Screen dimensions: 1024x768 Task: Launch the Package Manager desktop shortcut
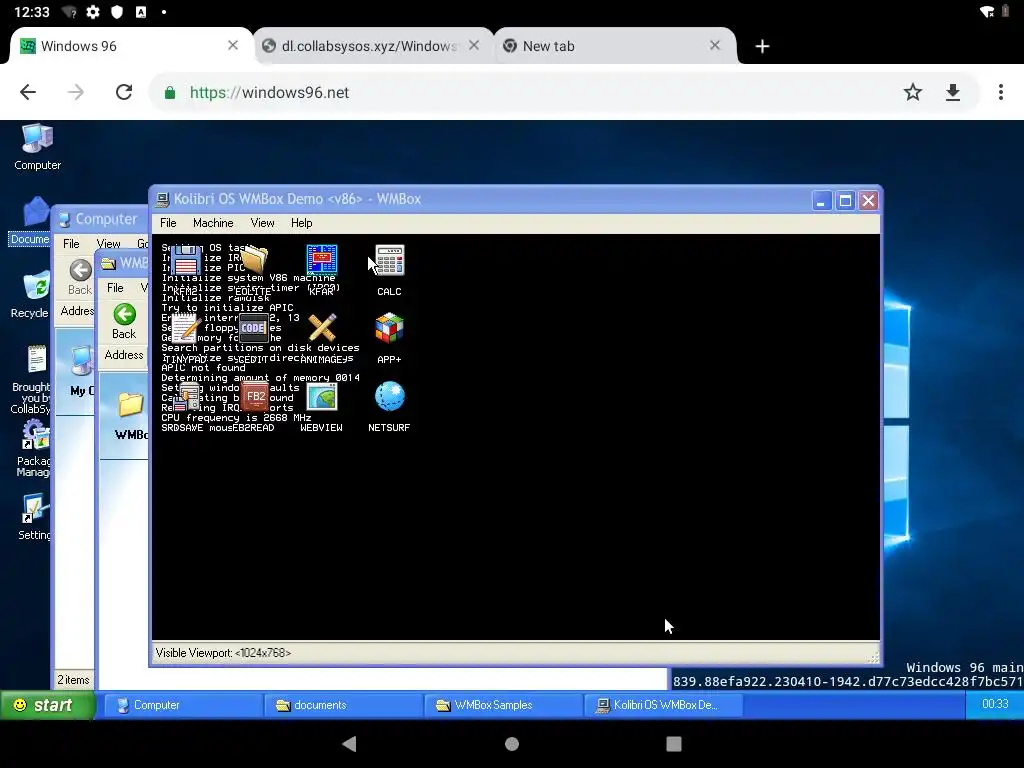(x=33, y=449)
